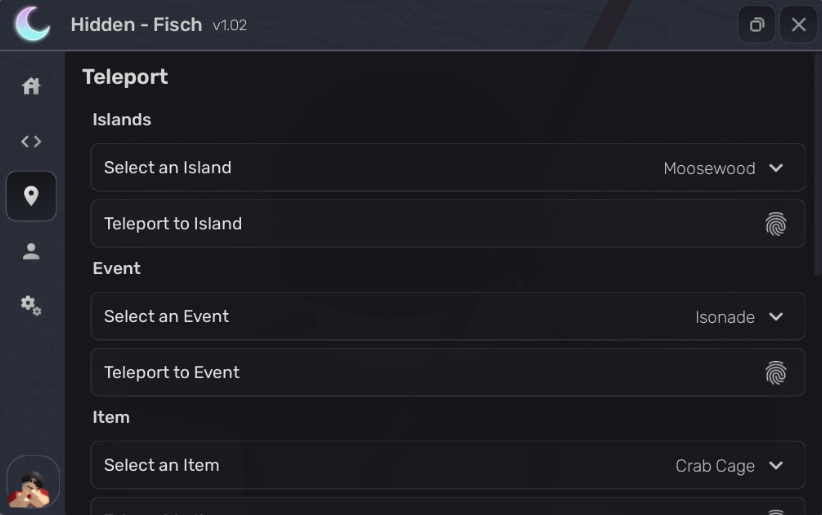Viewport: 822px width, 515px height.
Task: Open the Home sidebar icon
Action: point(31,86)
